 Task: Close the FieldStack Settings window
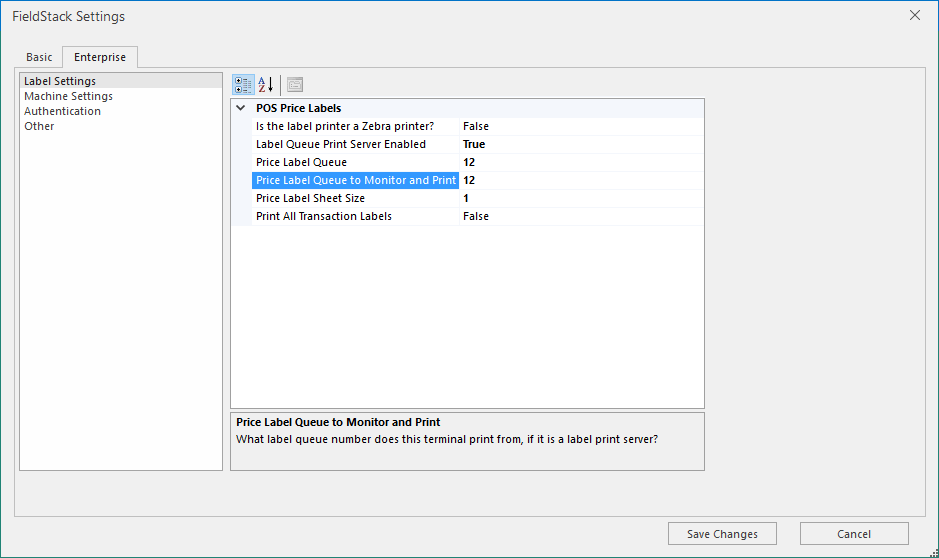tap(914, 16)
